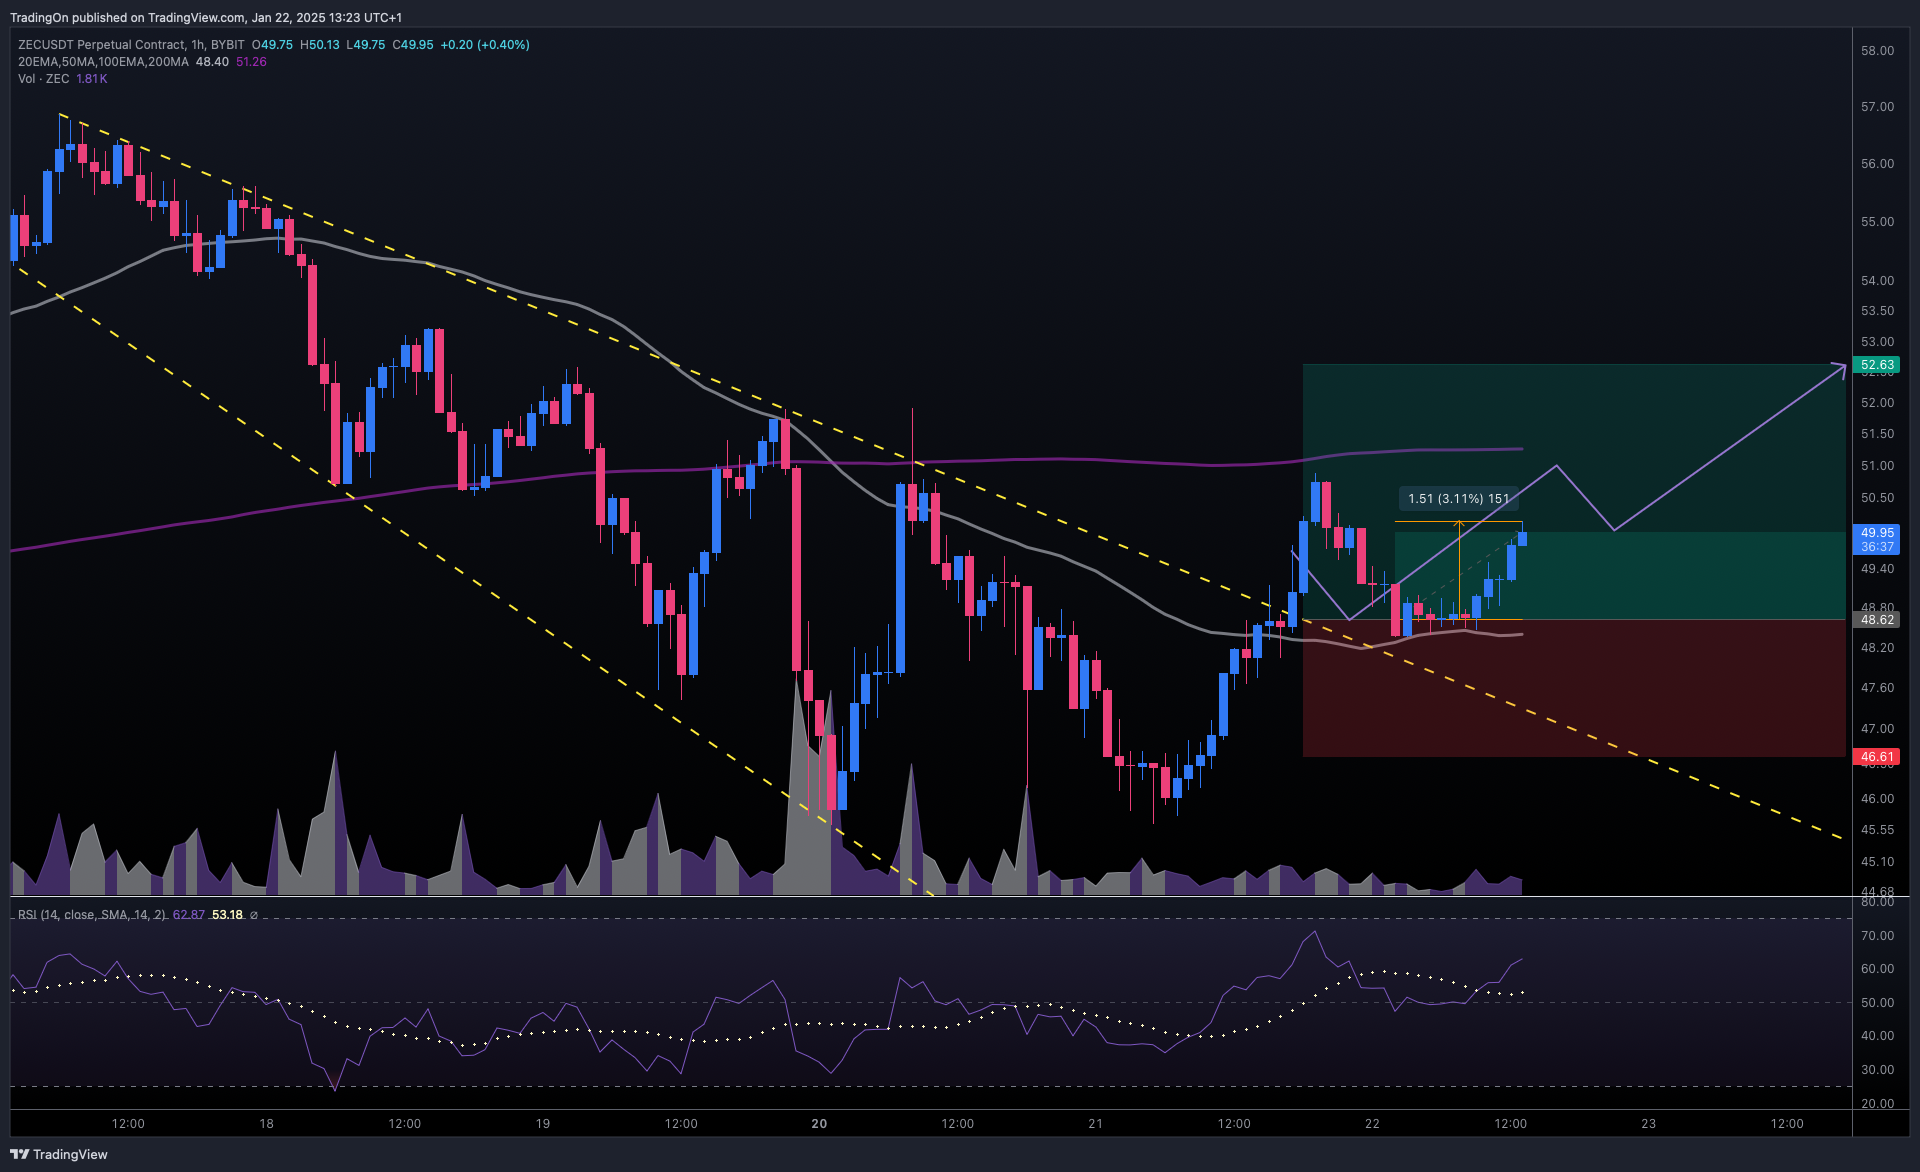This screenshot has height=1172, width=1920.
Task: Click the 45.55 price axis label
Action: [1877, 830]
